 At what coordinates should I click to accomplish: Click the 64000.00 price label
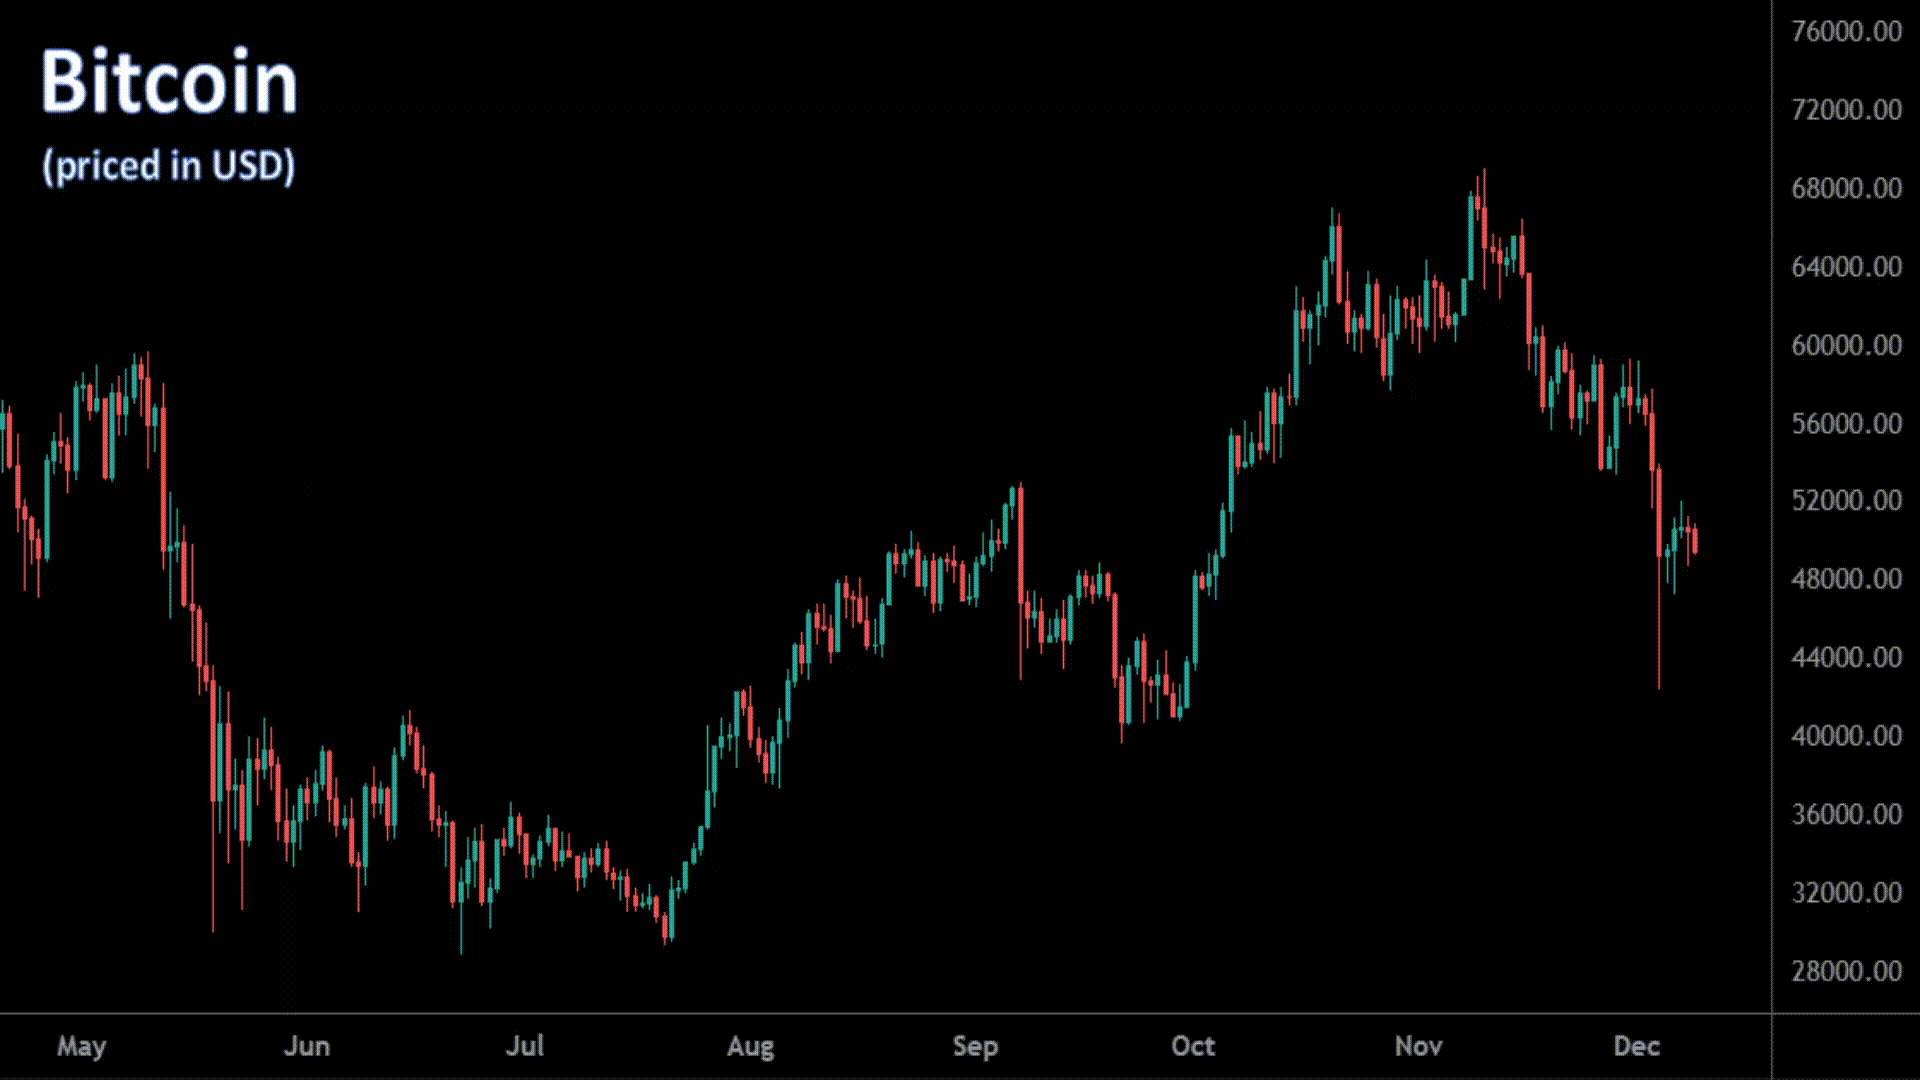click(1846, 266)
